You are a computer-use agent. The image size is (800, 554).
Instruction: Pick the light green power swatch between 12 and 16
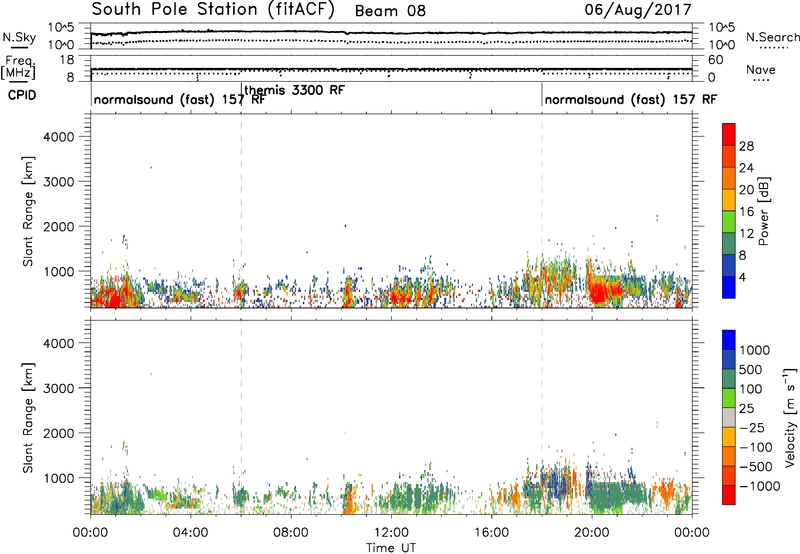(729, 222)
